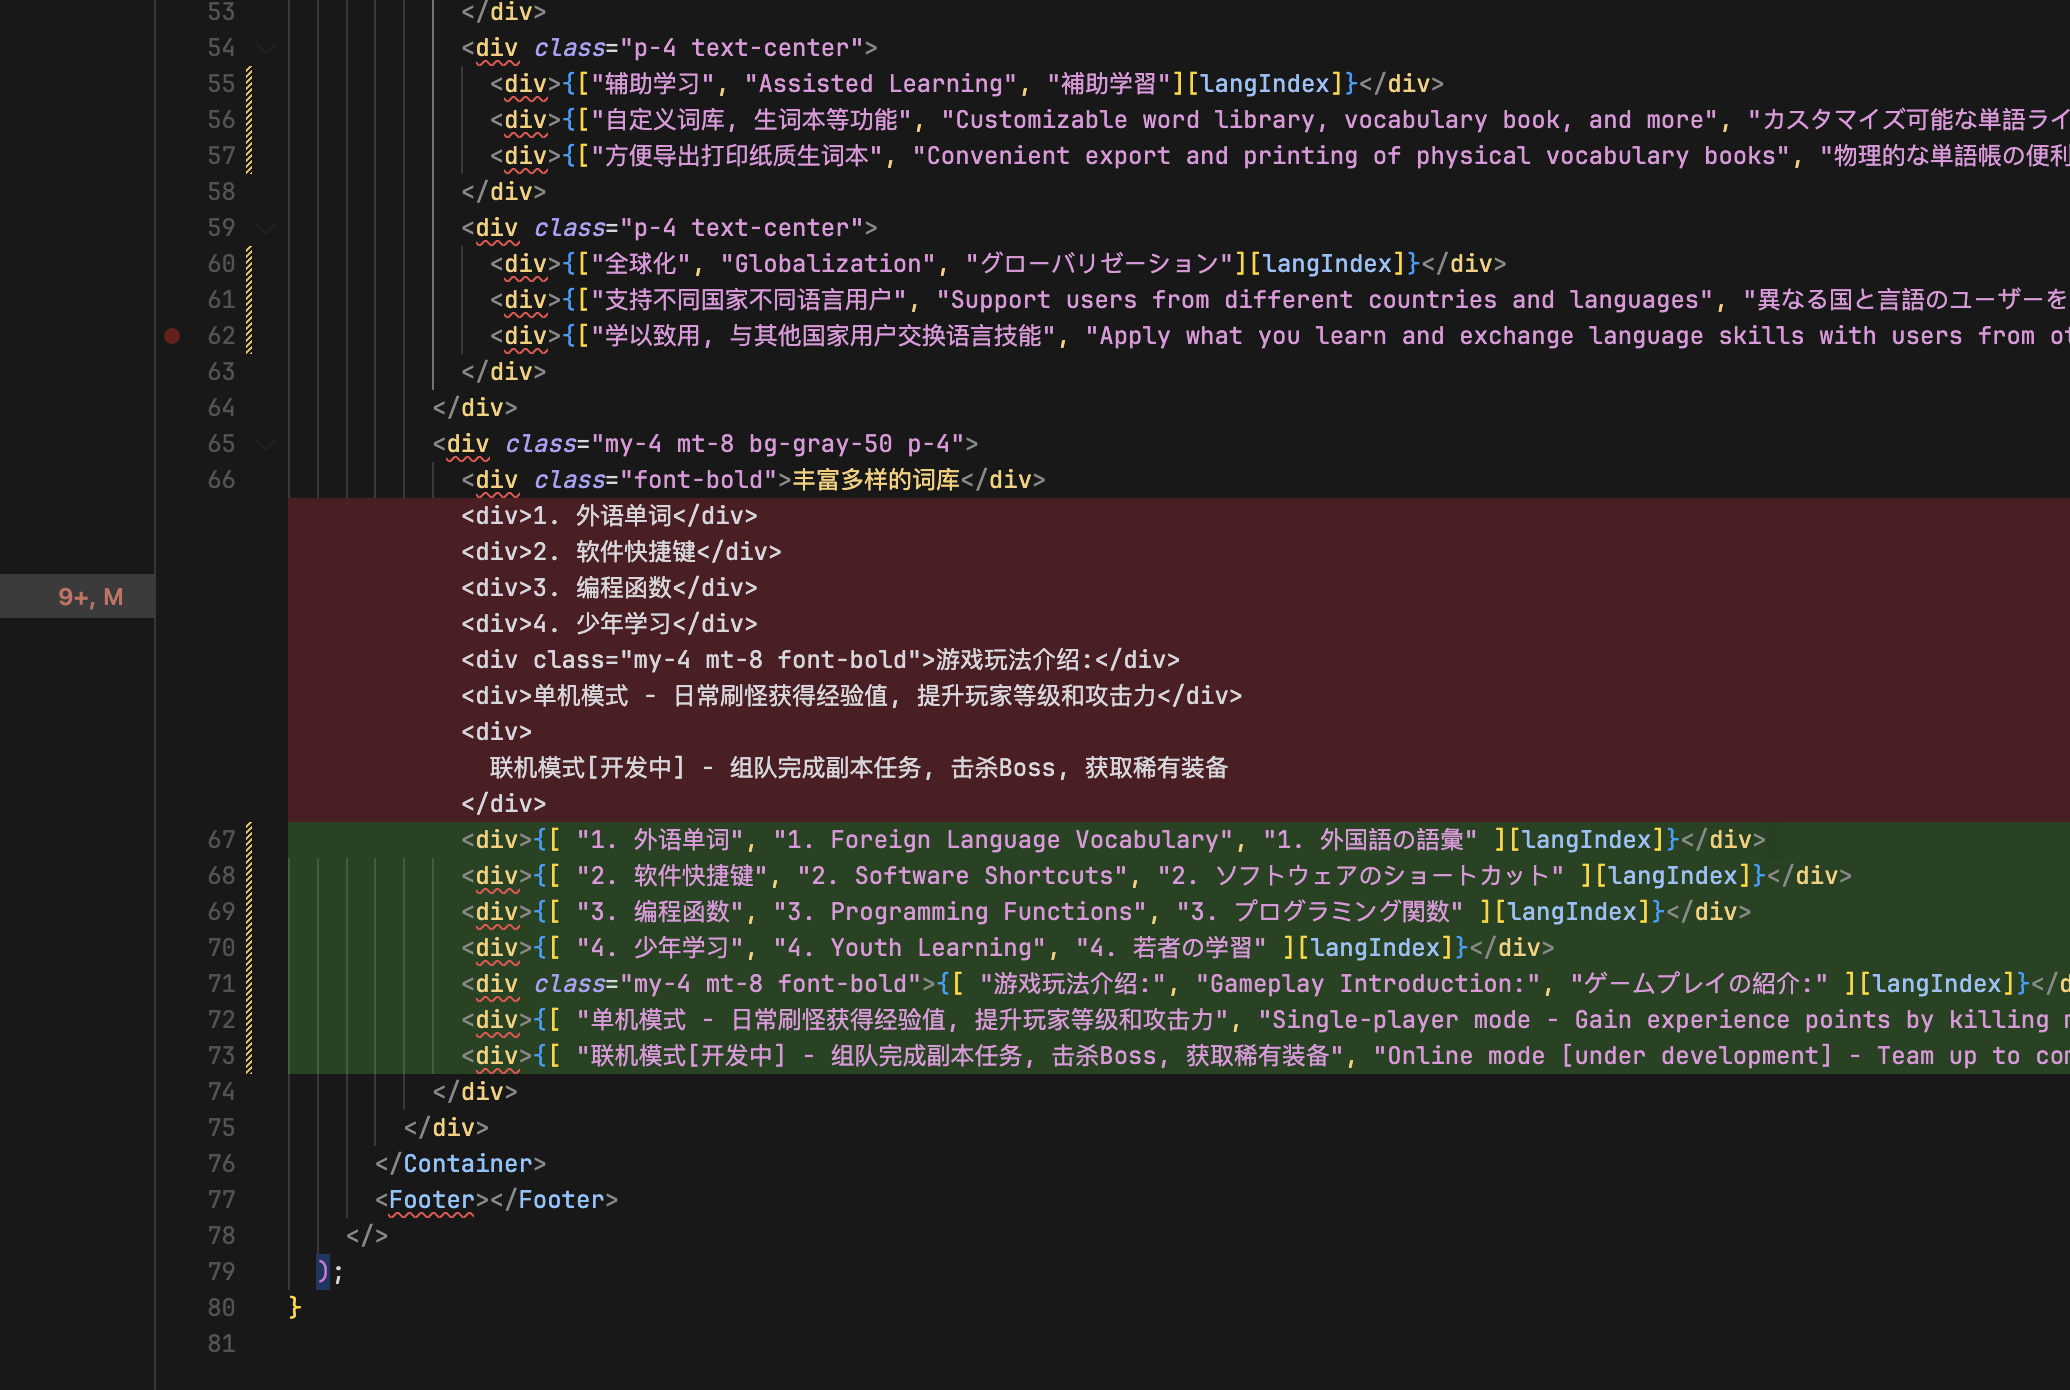Click langIndex in the Globalization line
2070x1390 pixels.
tap(1327, 264)
